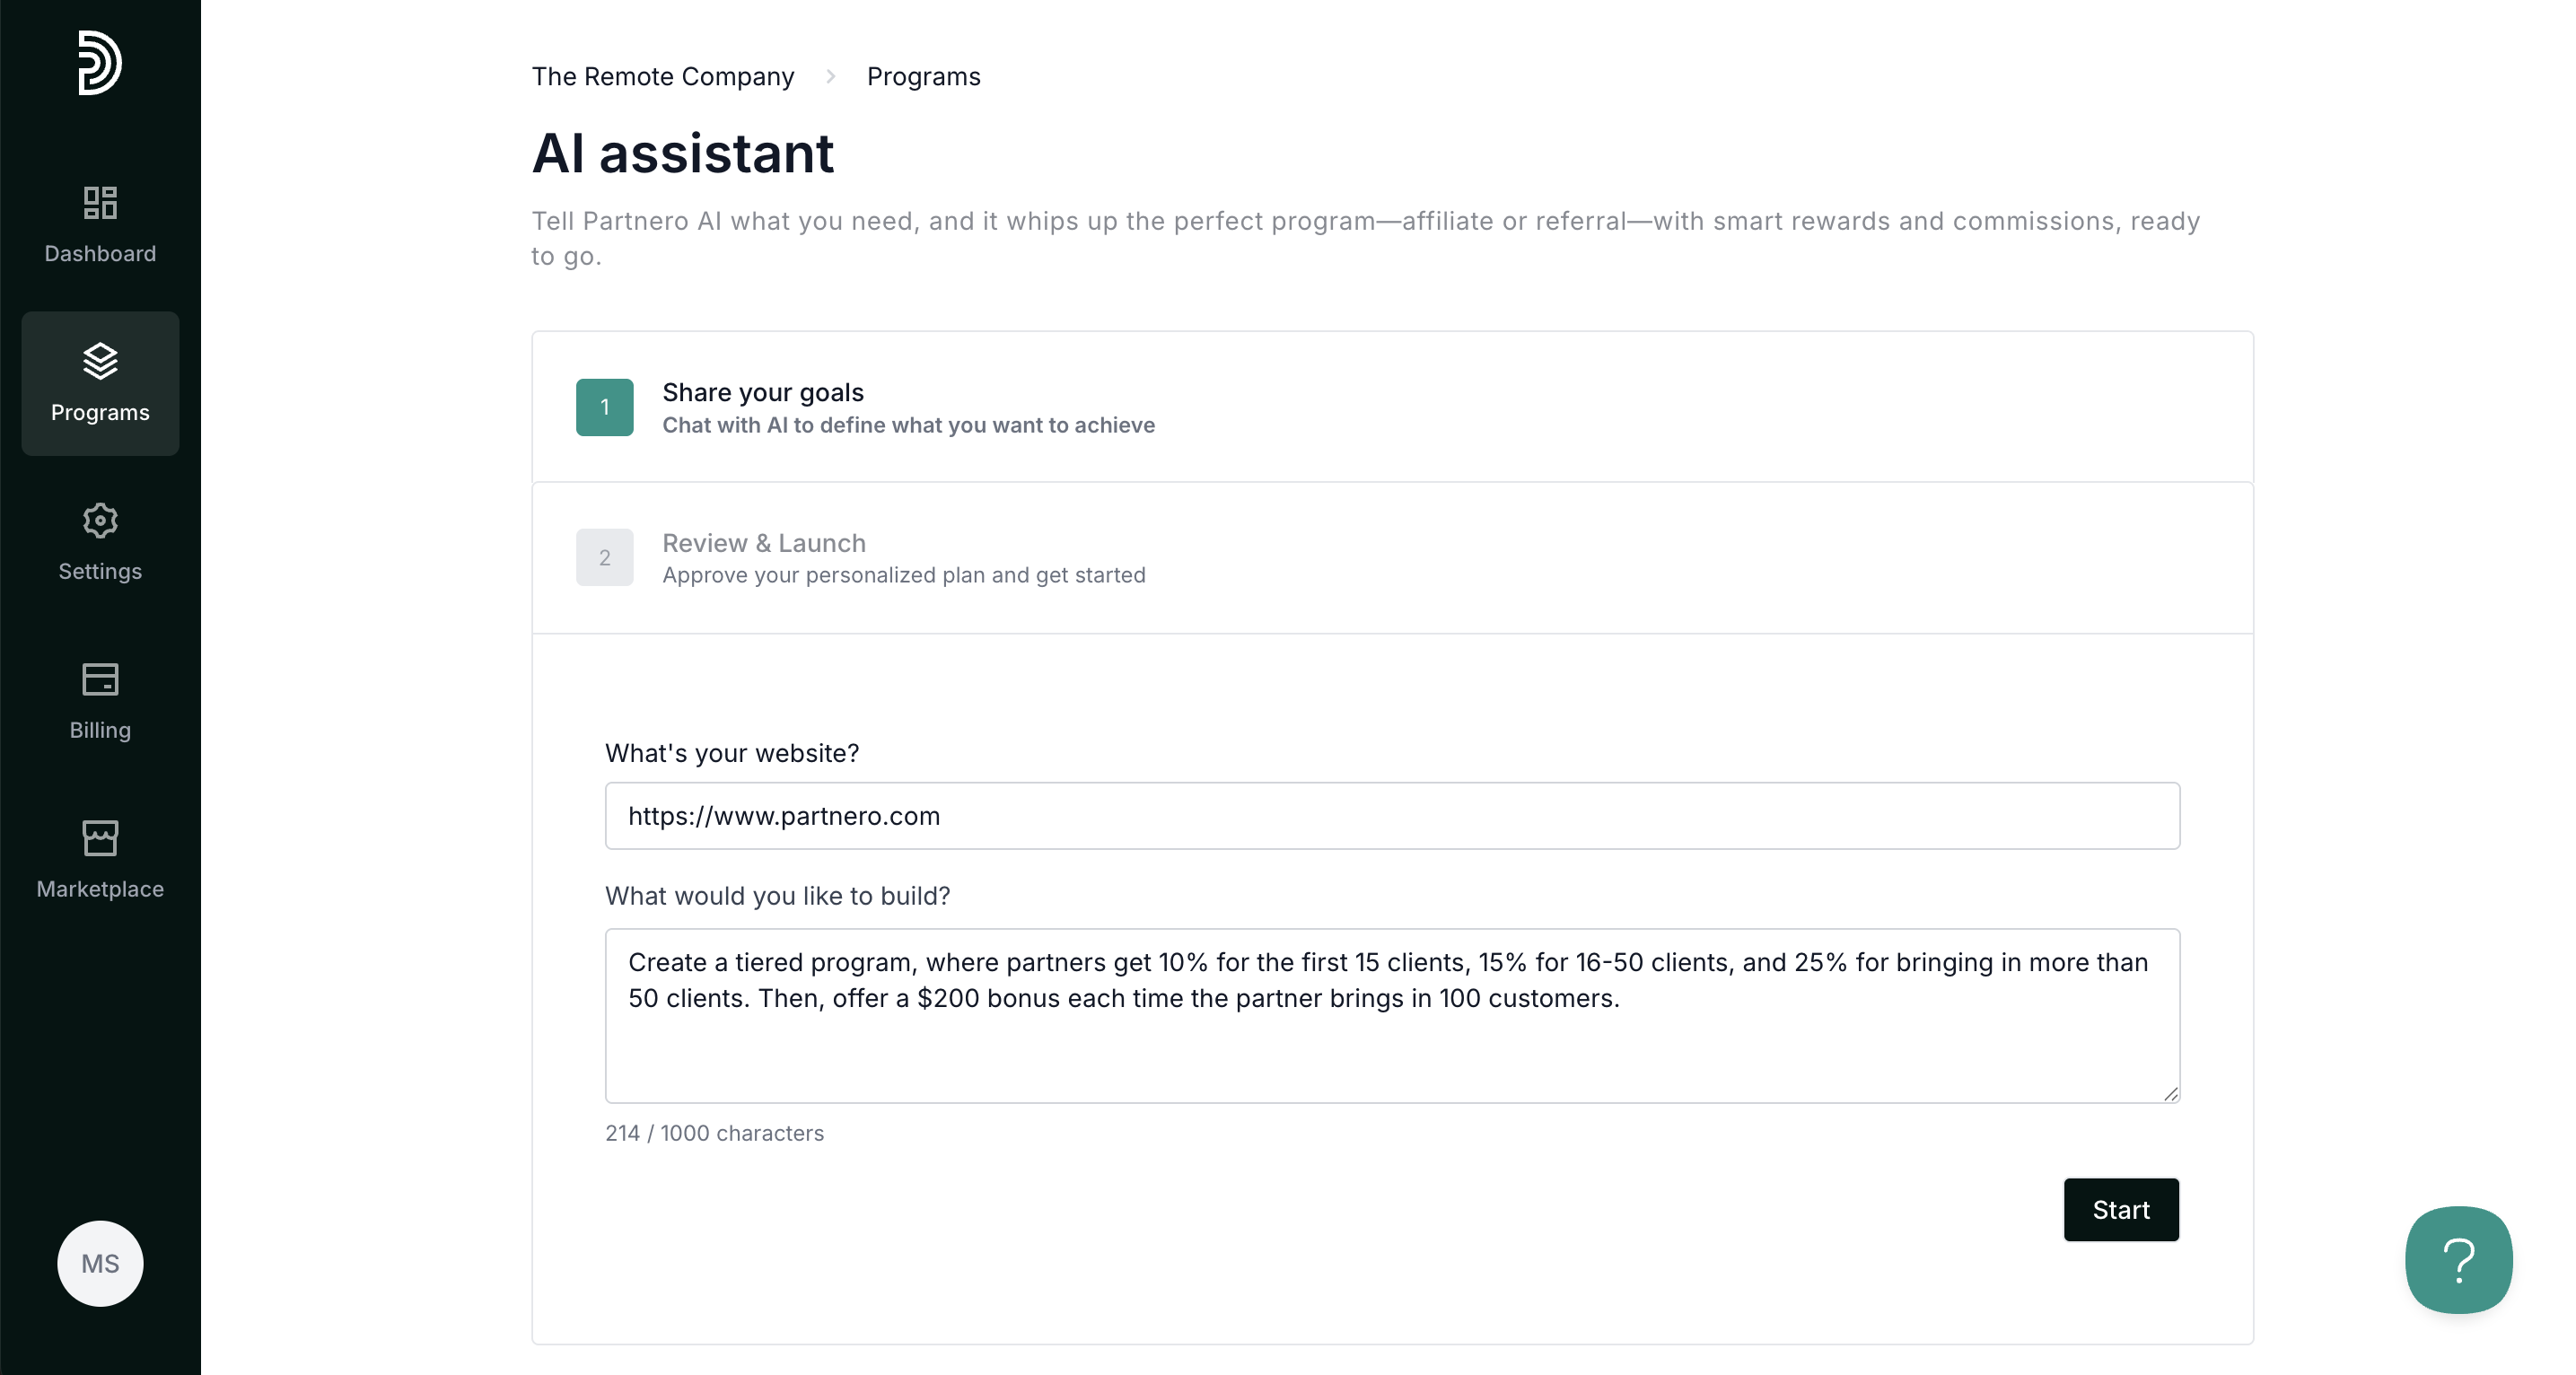2576x1375 pixels.
Task: Click the Partnero logo icon
Action: (100, 63)
